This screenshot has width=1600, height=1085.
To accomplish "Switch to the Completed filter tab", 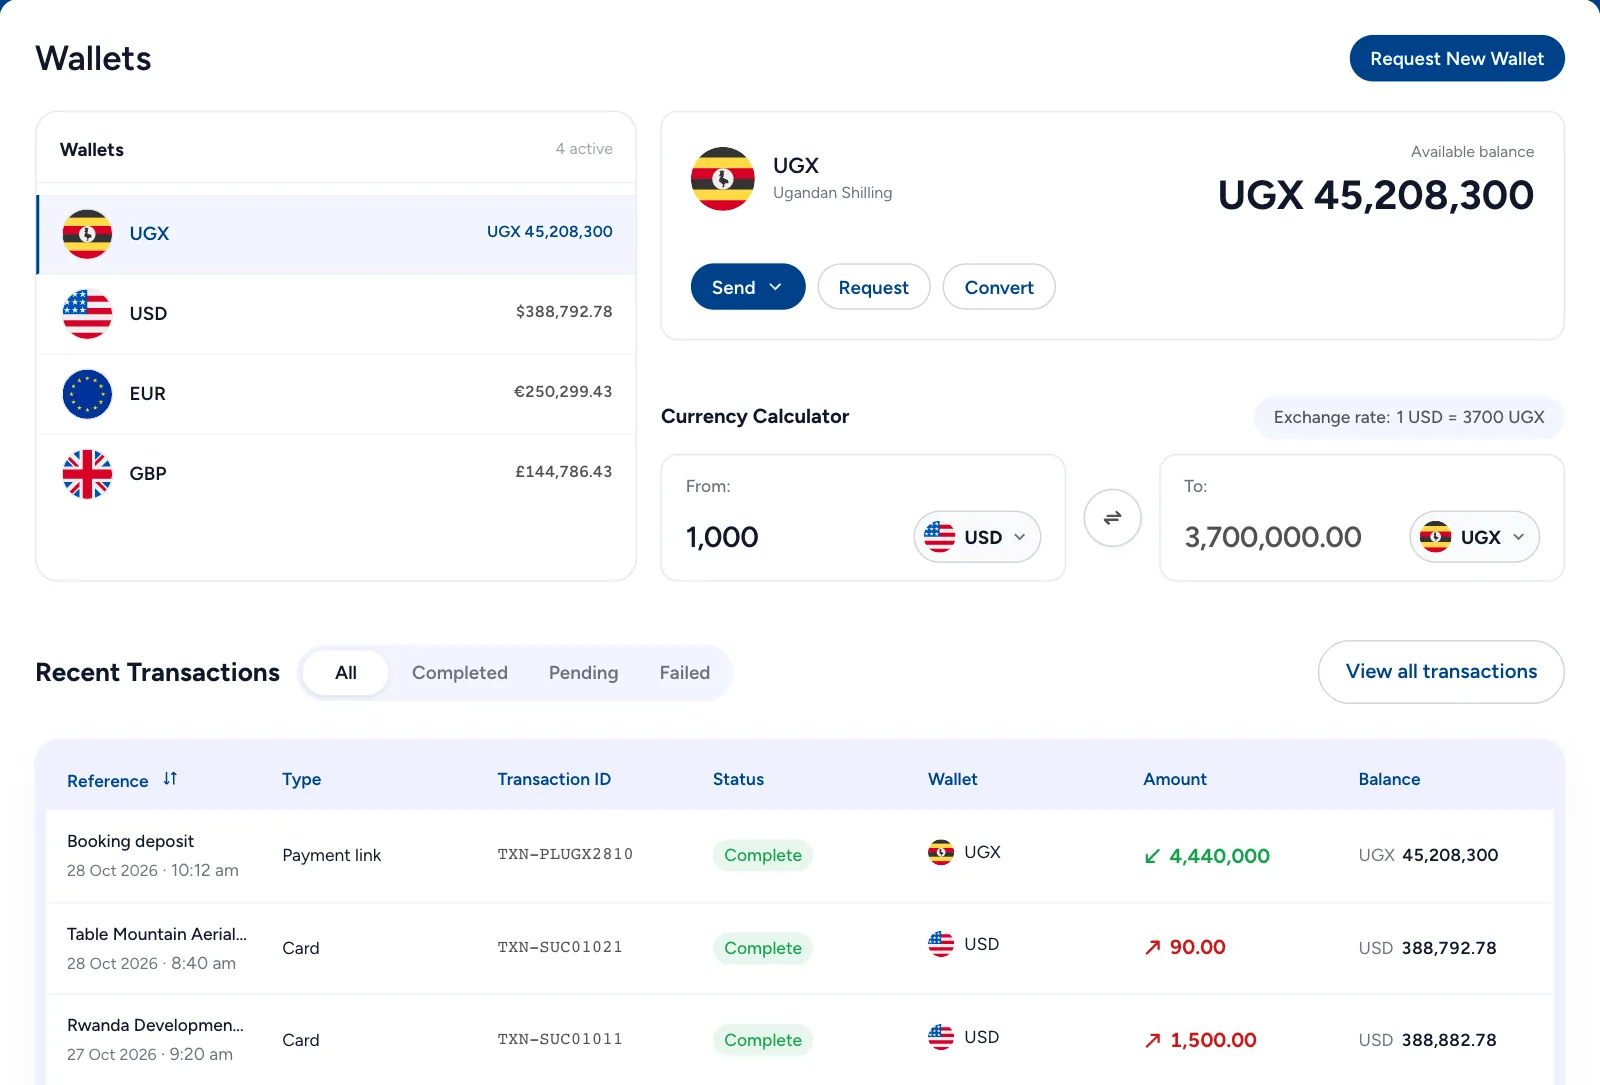I will [460, 673].
